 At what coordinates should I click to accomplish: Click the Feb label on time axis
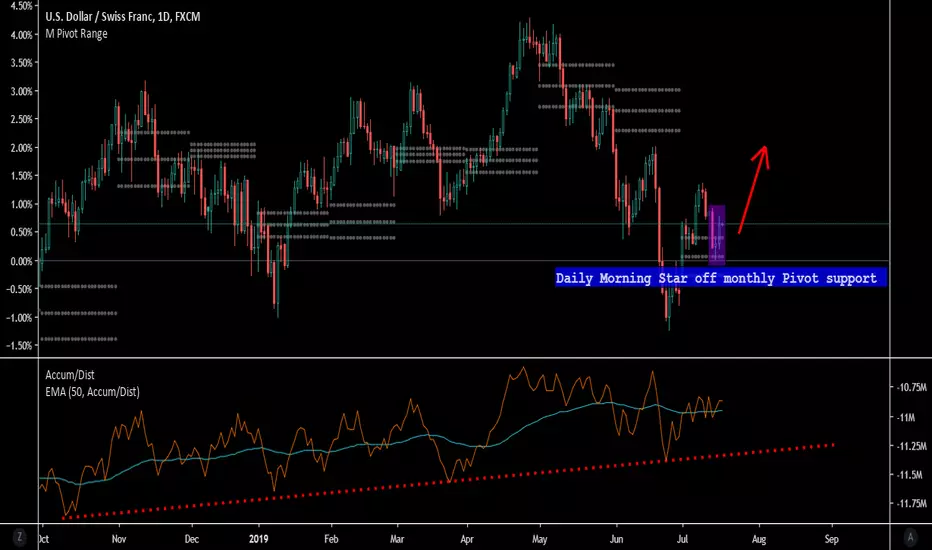(x=331, y=539)
